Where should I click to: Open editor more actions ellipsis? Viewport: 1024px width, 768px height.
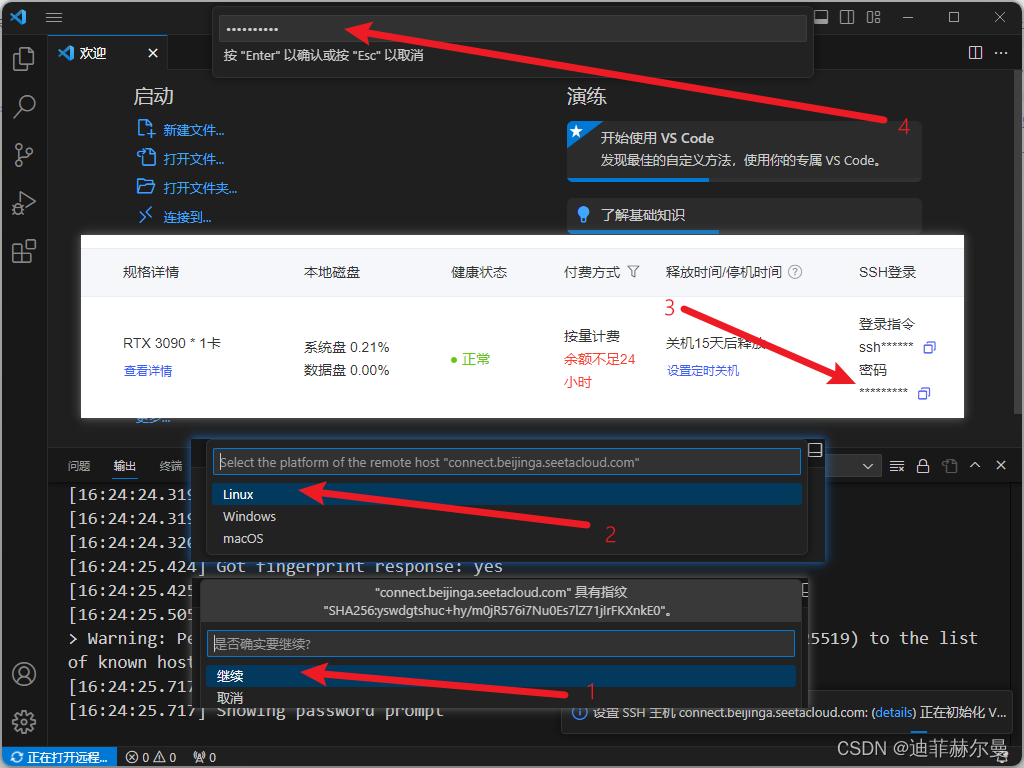[1000, 53]
